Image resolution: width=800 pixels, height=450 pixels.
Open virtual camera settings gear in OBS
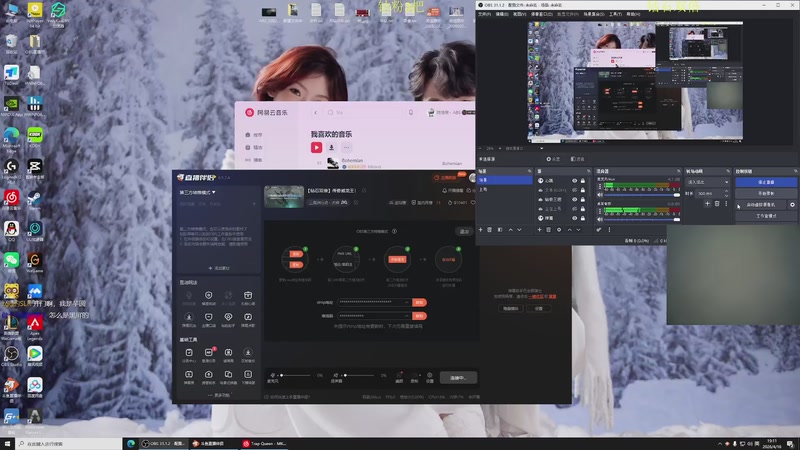[792, 205]
